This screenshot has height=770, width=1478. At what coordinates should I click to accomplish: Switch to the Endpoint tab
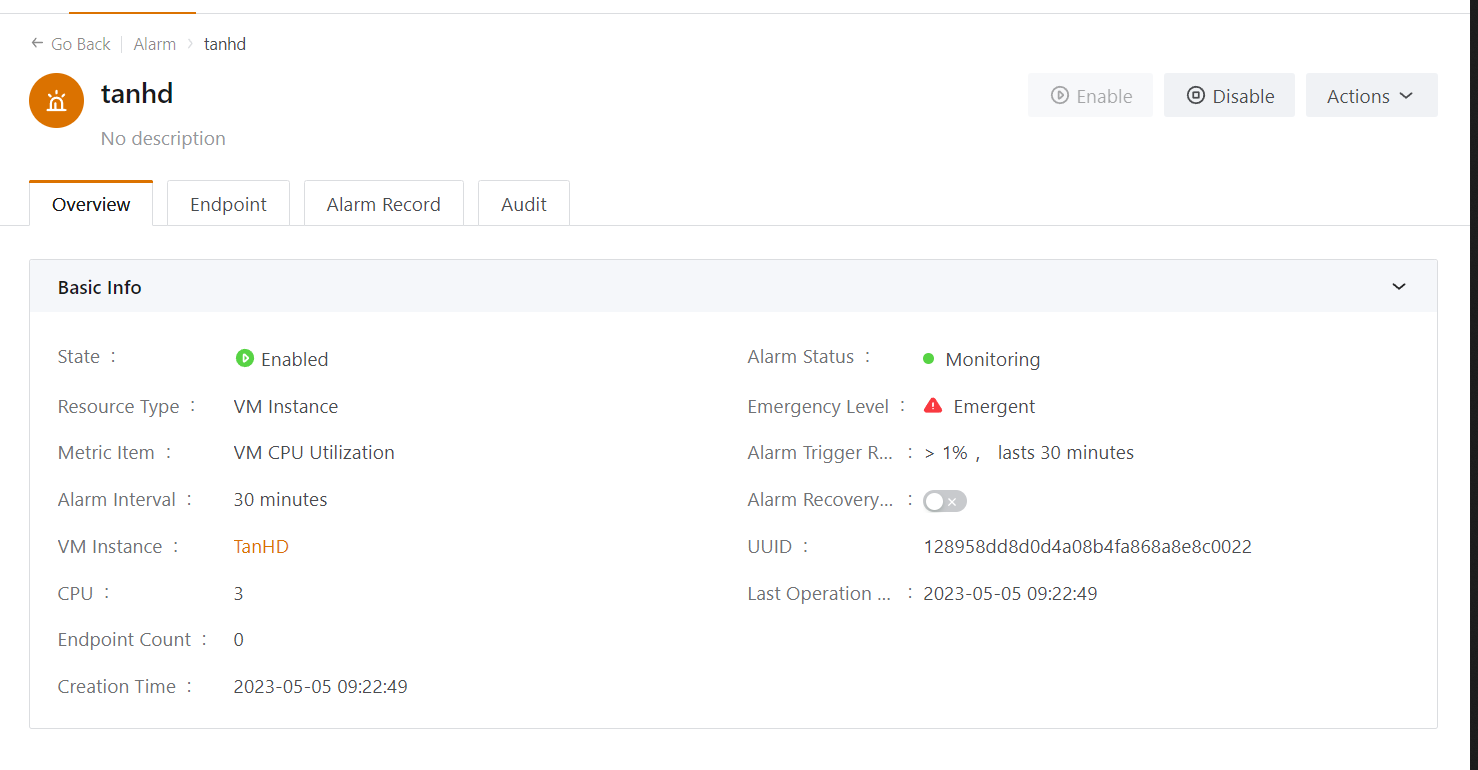pos(228,204)
